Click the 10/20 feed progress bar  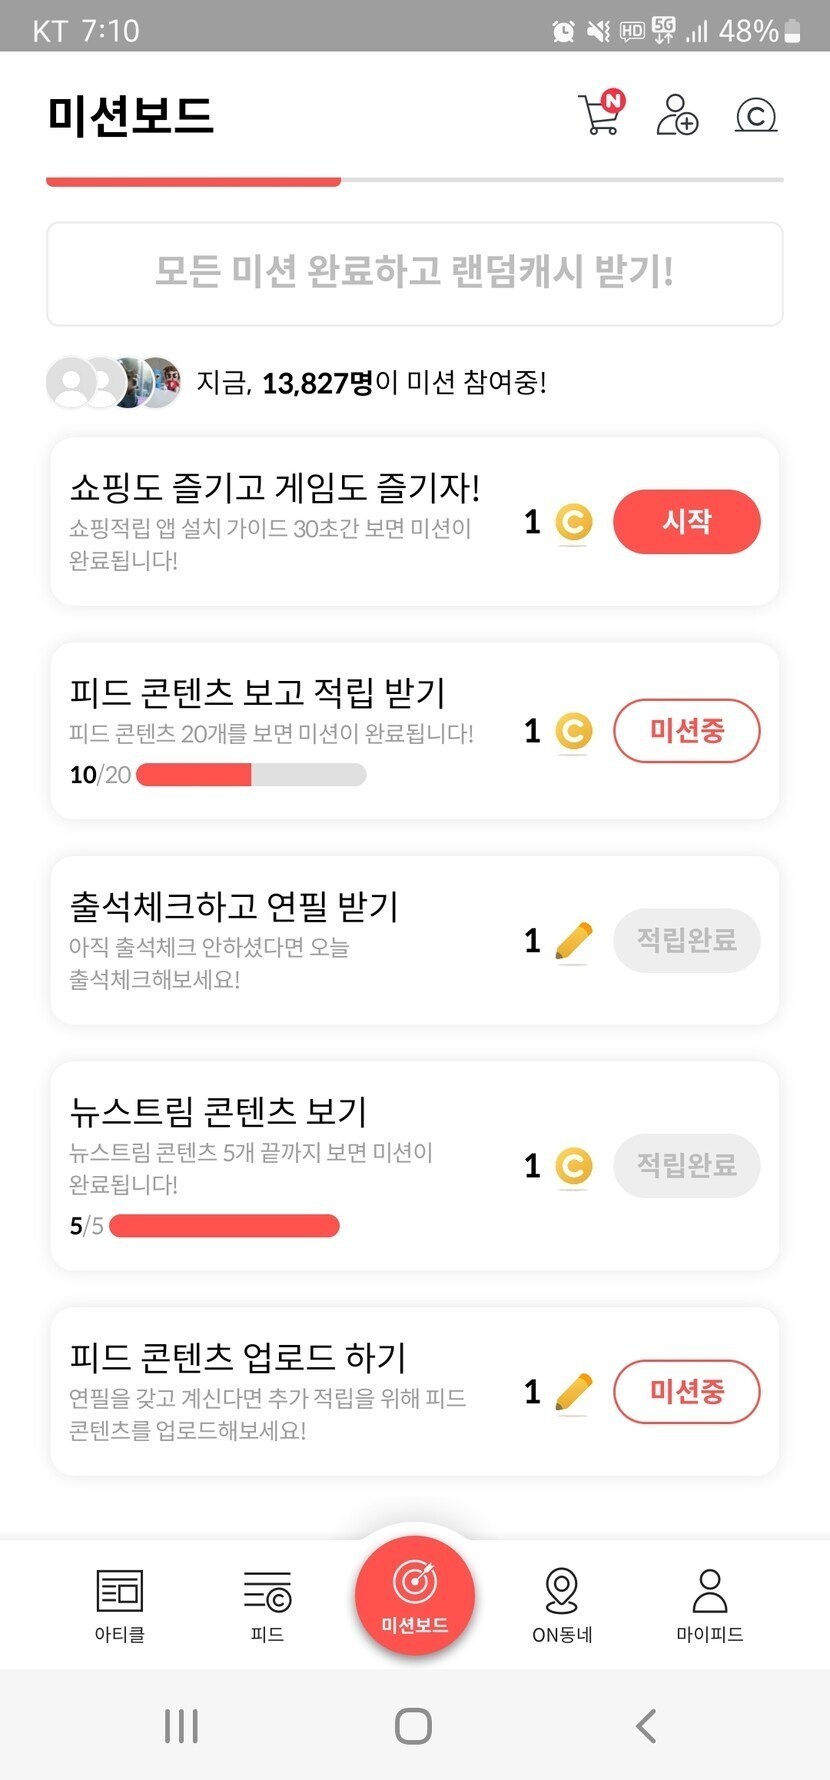251,775
